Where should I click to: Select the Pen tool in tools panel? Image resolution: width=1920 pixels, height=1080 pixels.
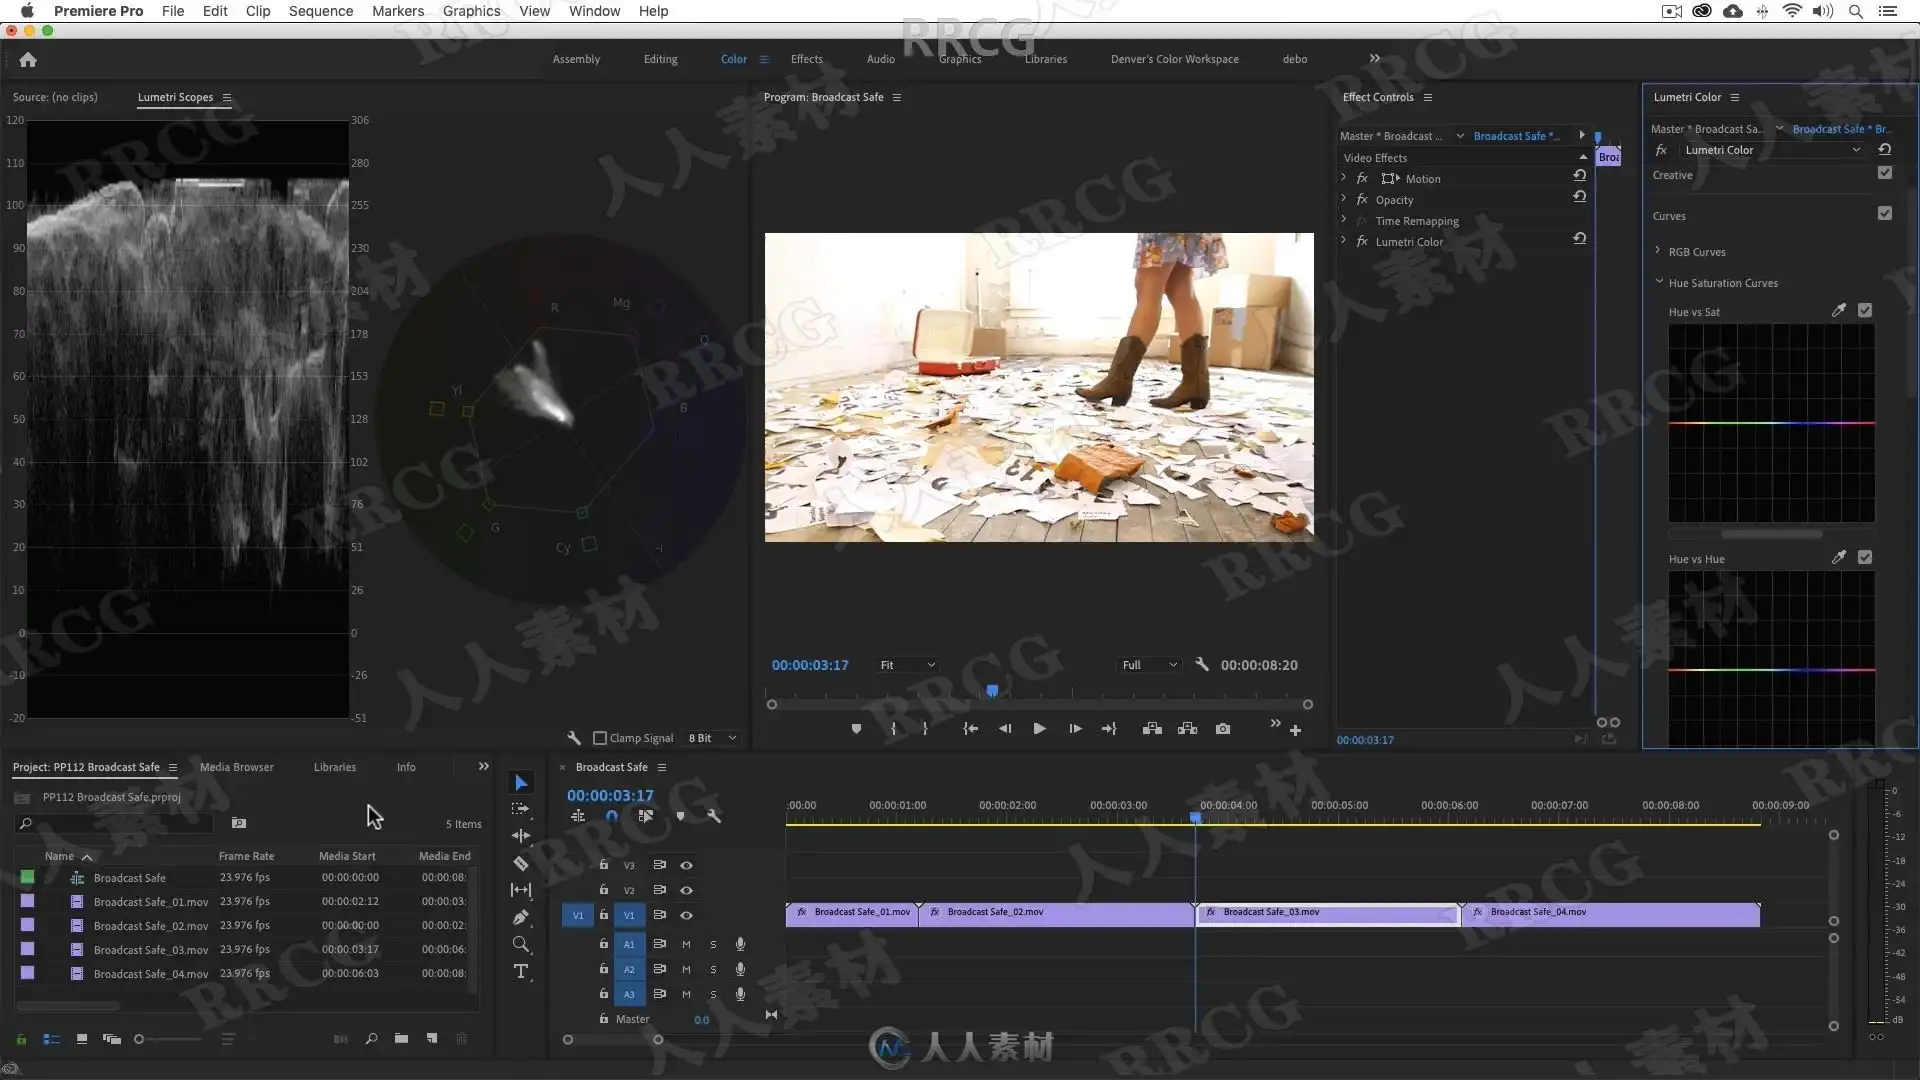point(521,917)
